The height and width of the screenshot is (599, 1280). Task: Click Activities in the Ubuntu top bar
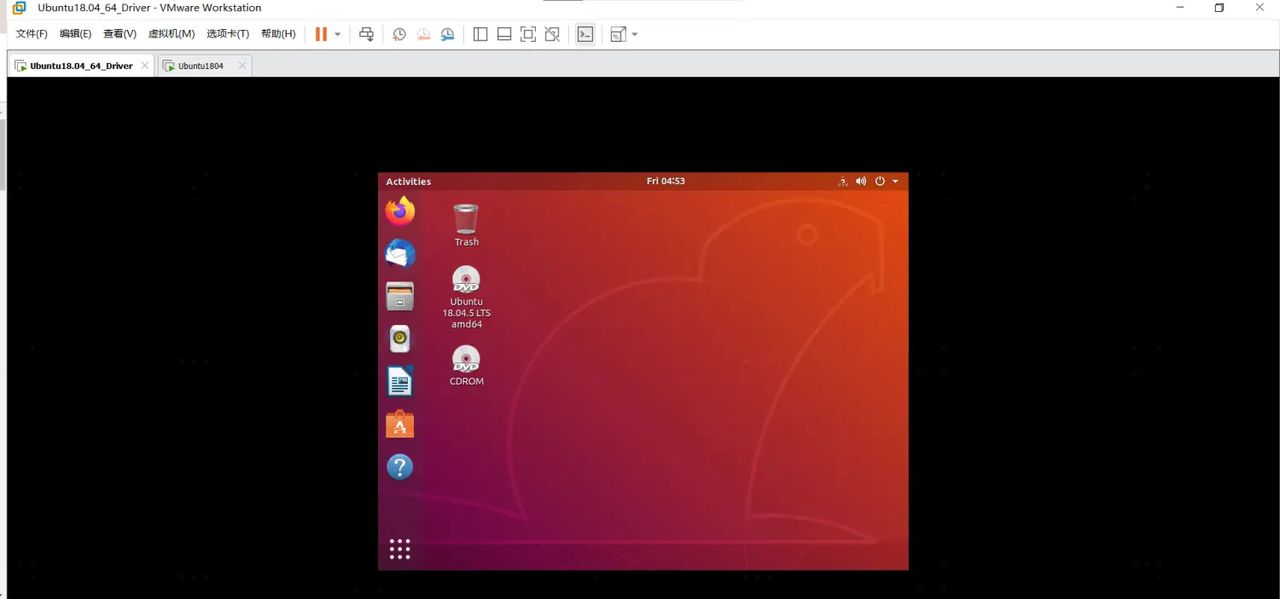408,181
